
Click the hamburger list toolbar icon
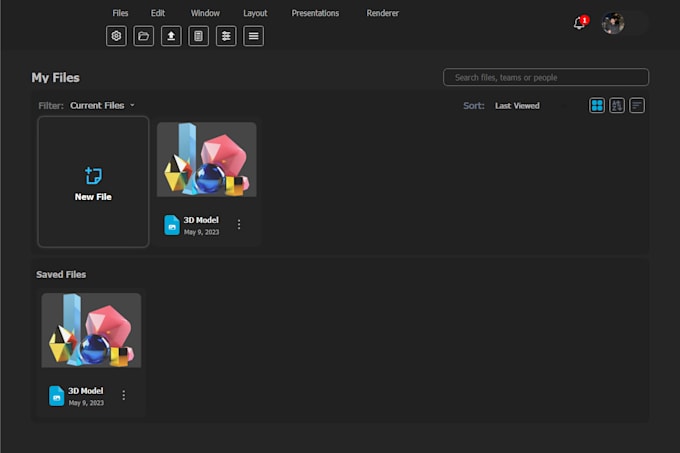254,36
